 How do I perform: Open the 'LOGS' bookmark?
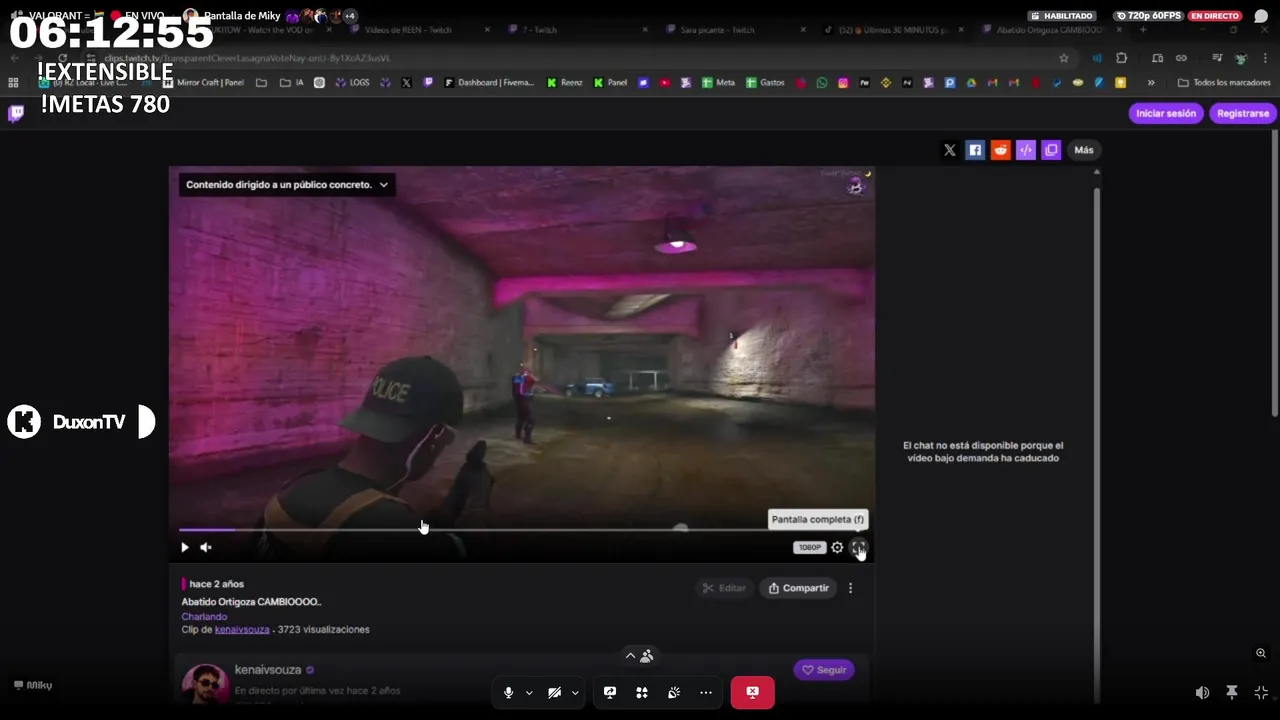352,83
